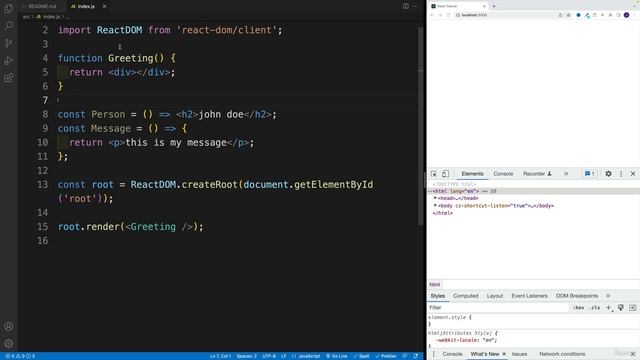Switch to the Elements panel tab

(472, 174)
